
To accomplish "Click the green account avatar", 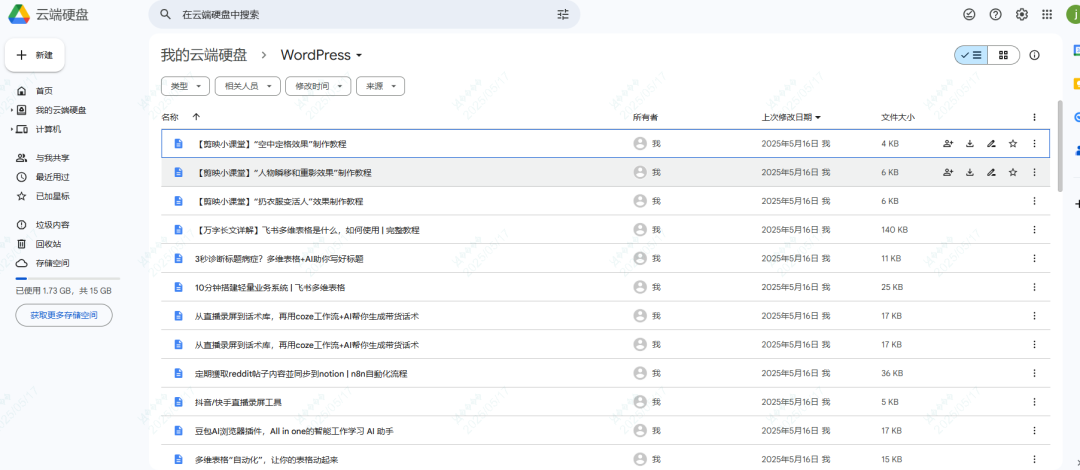I will [x=1074, y=14].
